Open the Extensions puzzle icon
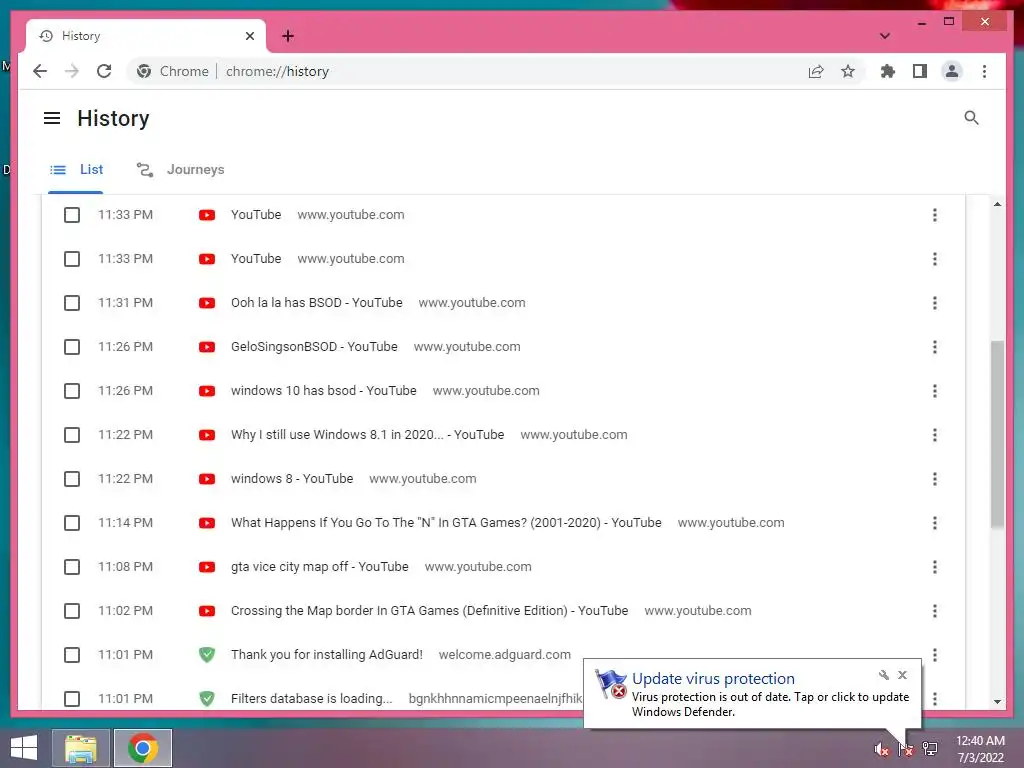This screenshot has width=1024, height=768. [x=888, y=71]
